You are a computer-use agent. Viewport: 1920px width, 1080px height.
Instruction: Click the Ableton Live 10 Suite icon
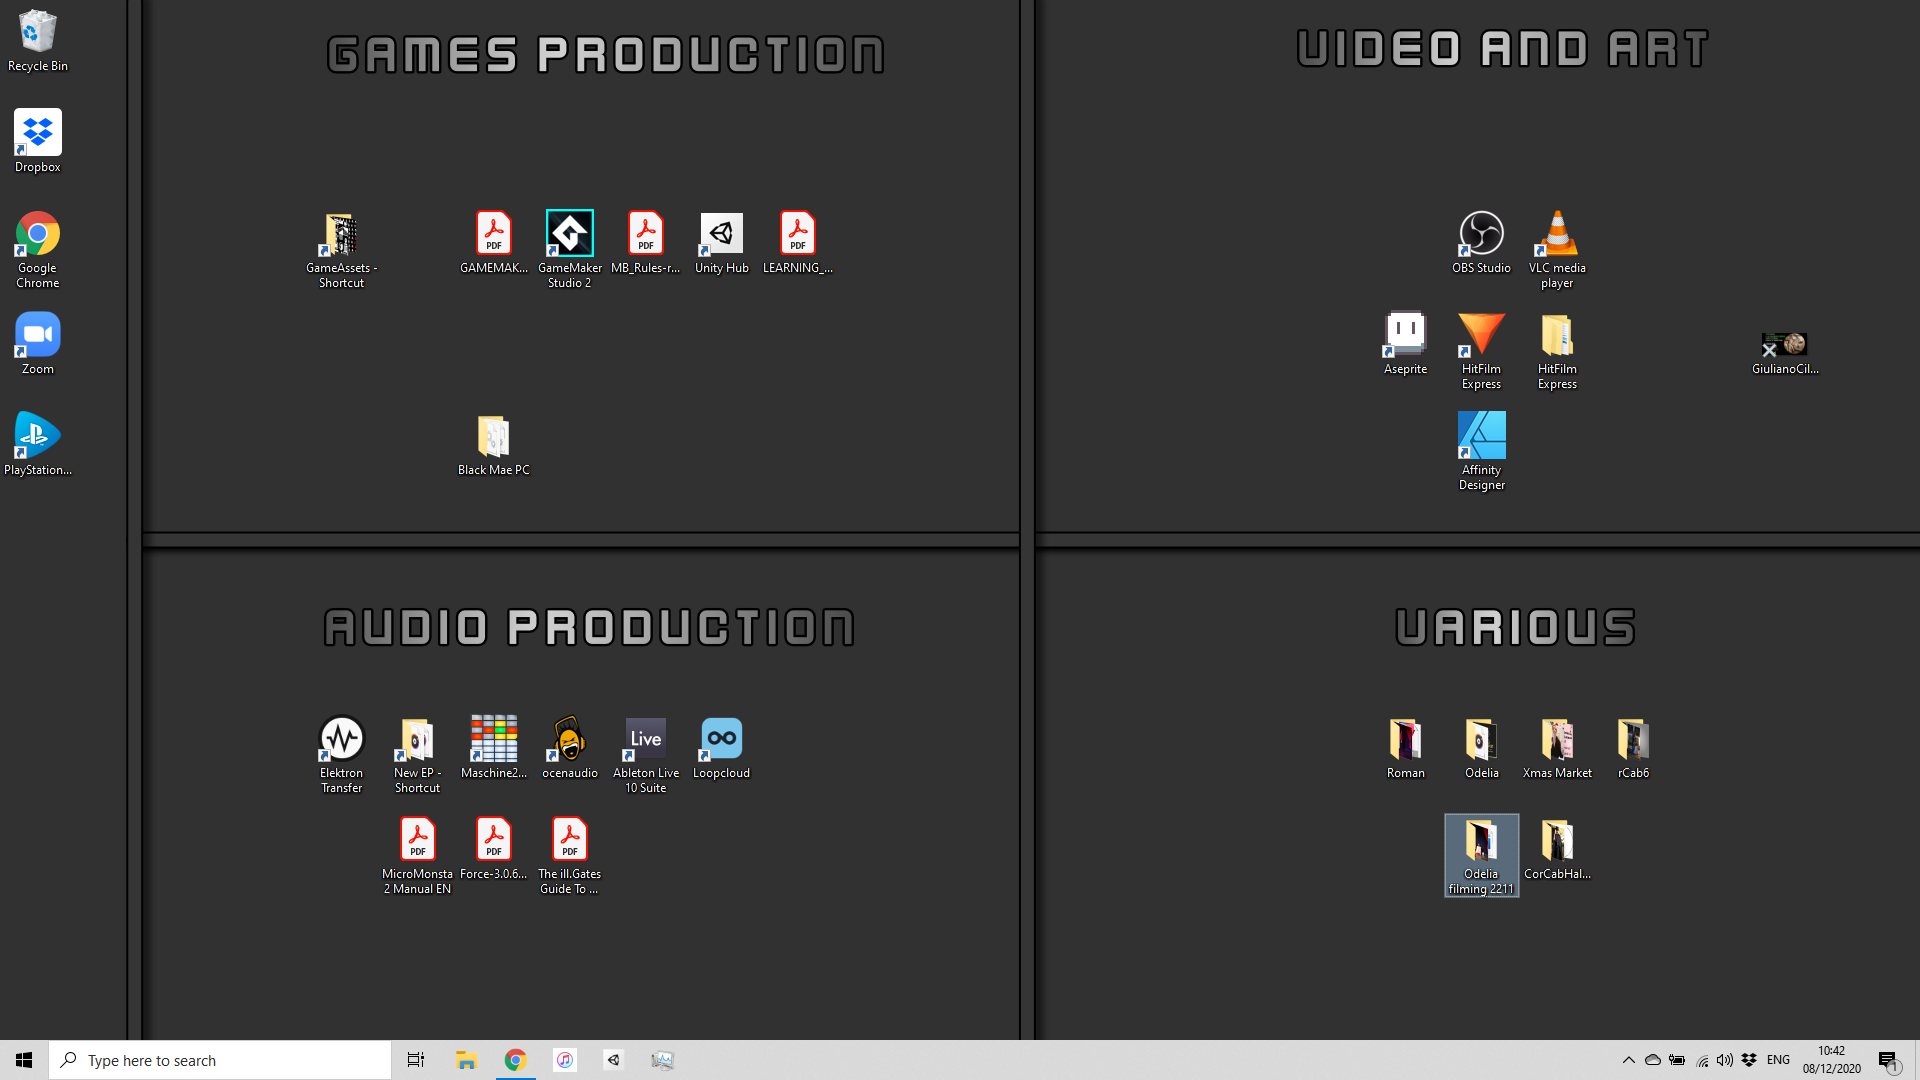point(645,739)
